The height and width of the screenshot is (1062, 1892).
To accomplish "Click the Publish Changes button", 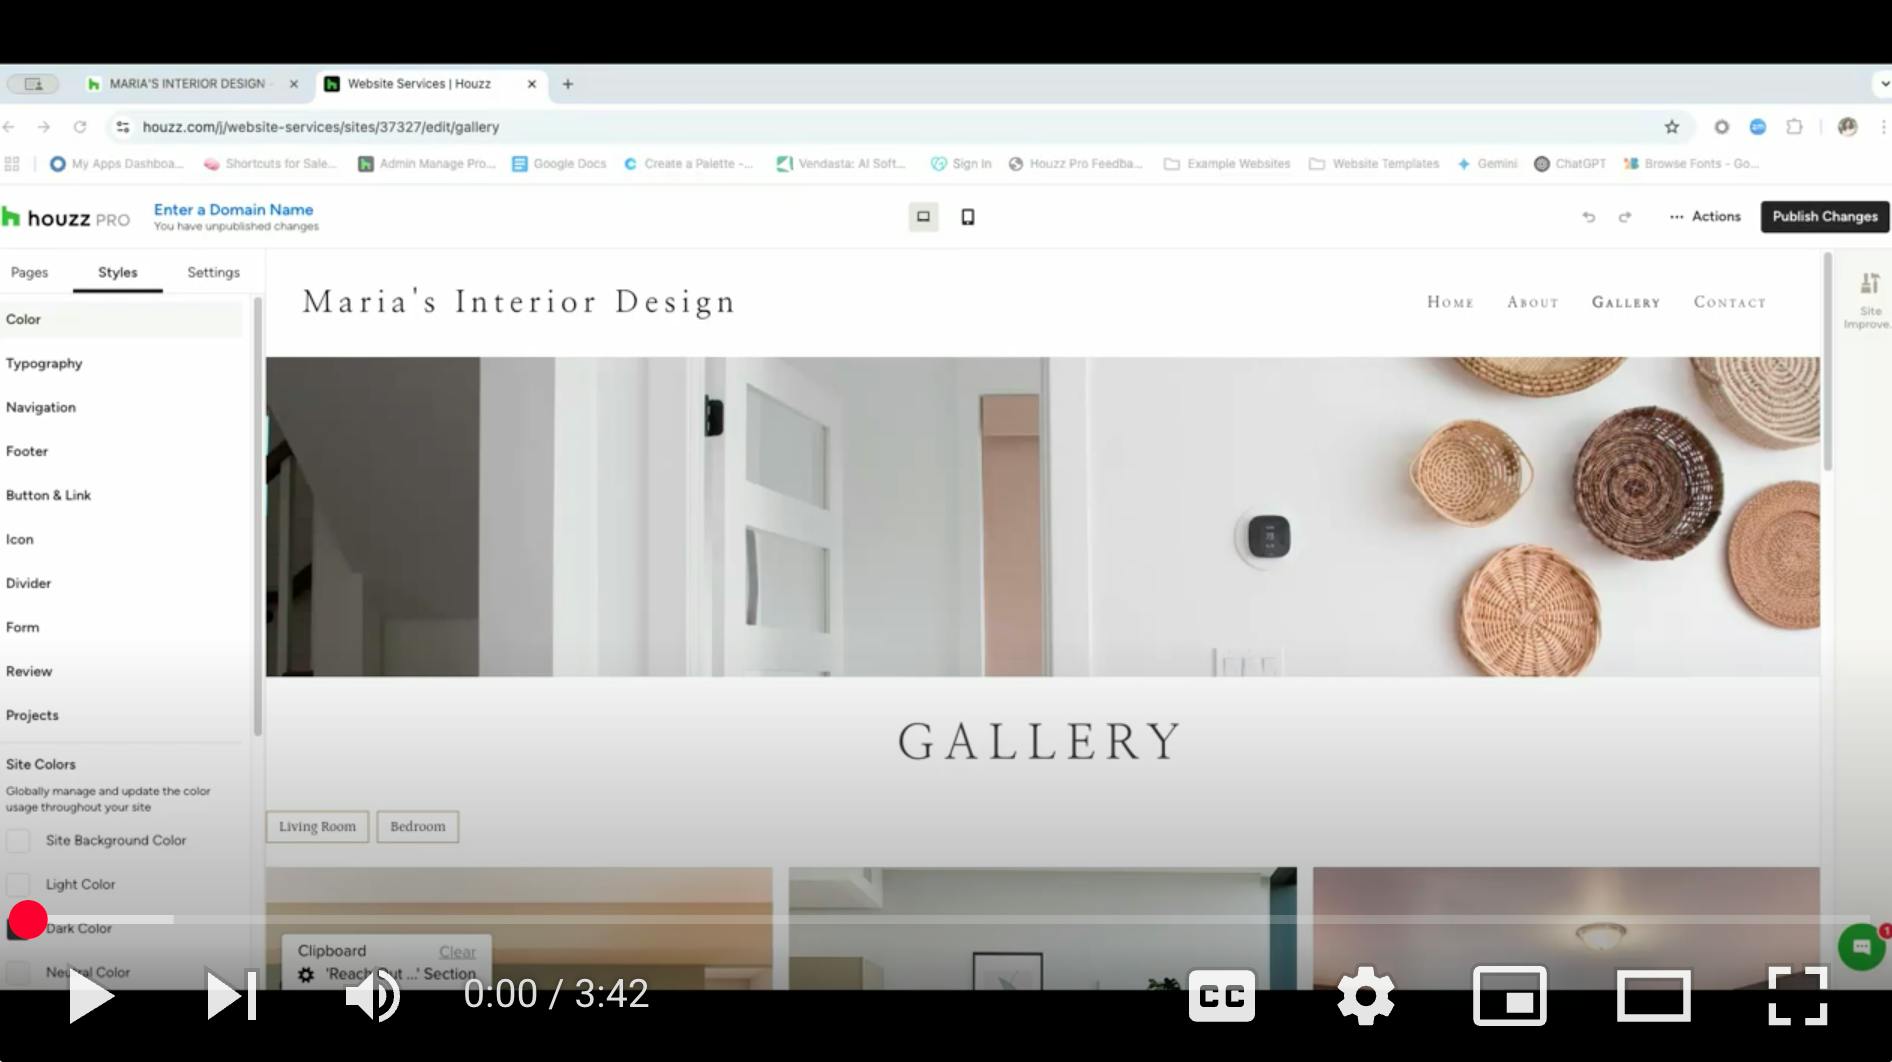I will coord(1824,217).
